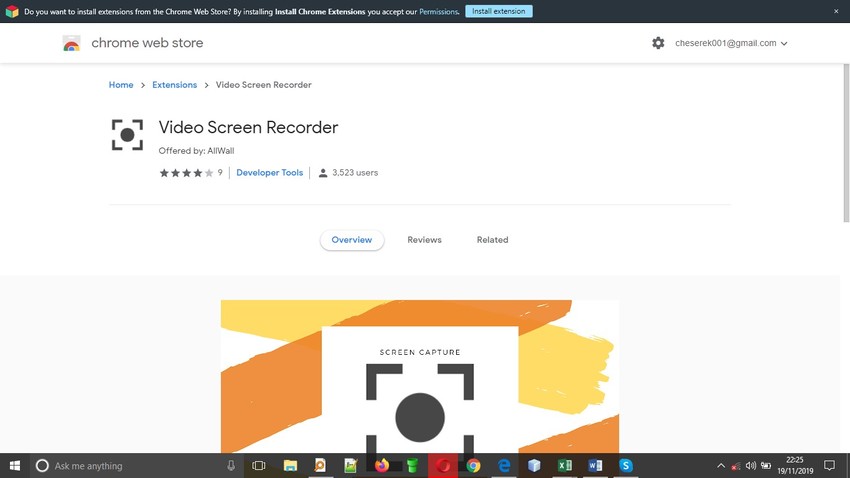850x478 pixels.
Task: Dismiss the install extensions banner
Action: click(x=836, y=11)
